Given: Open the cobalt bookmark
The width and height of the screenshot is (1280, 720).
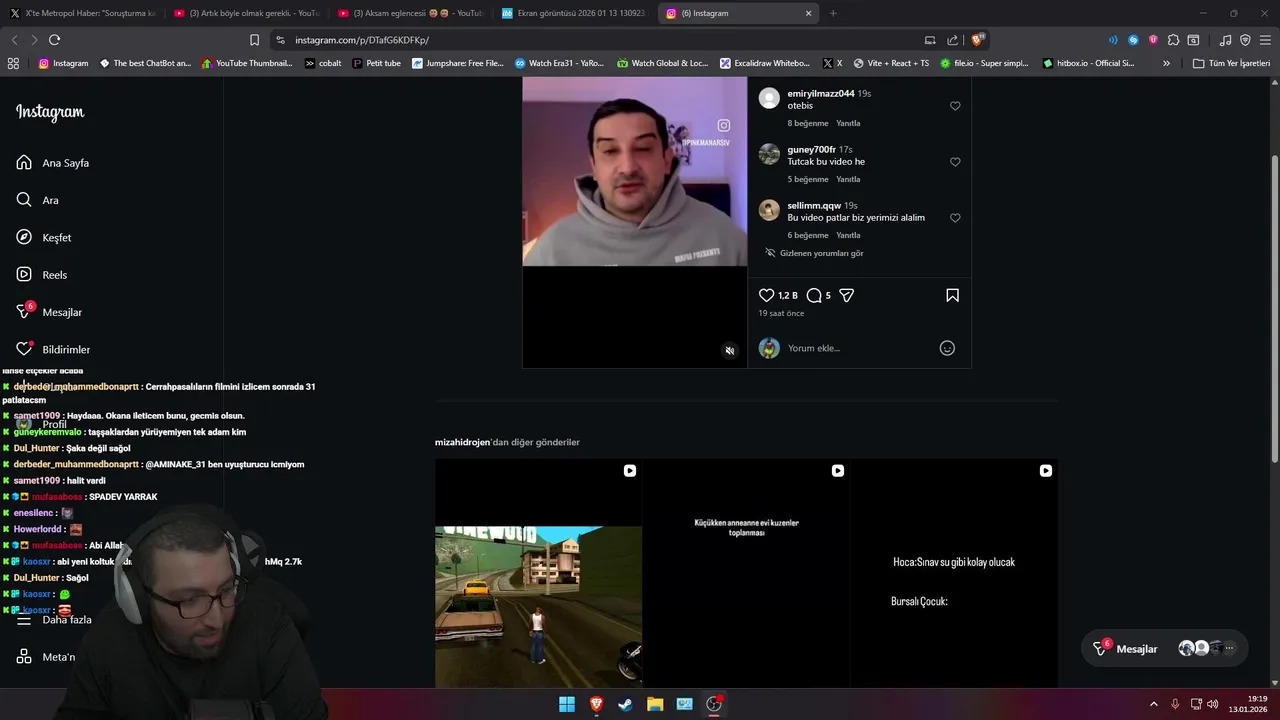Looking at the screenshot, I should pos(323,63).
